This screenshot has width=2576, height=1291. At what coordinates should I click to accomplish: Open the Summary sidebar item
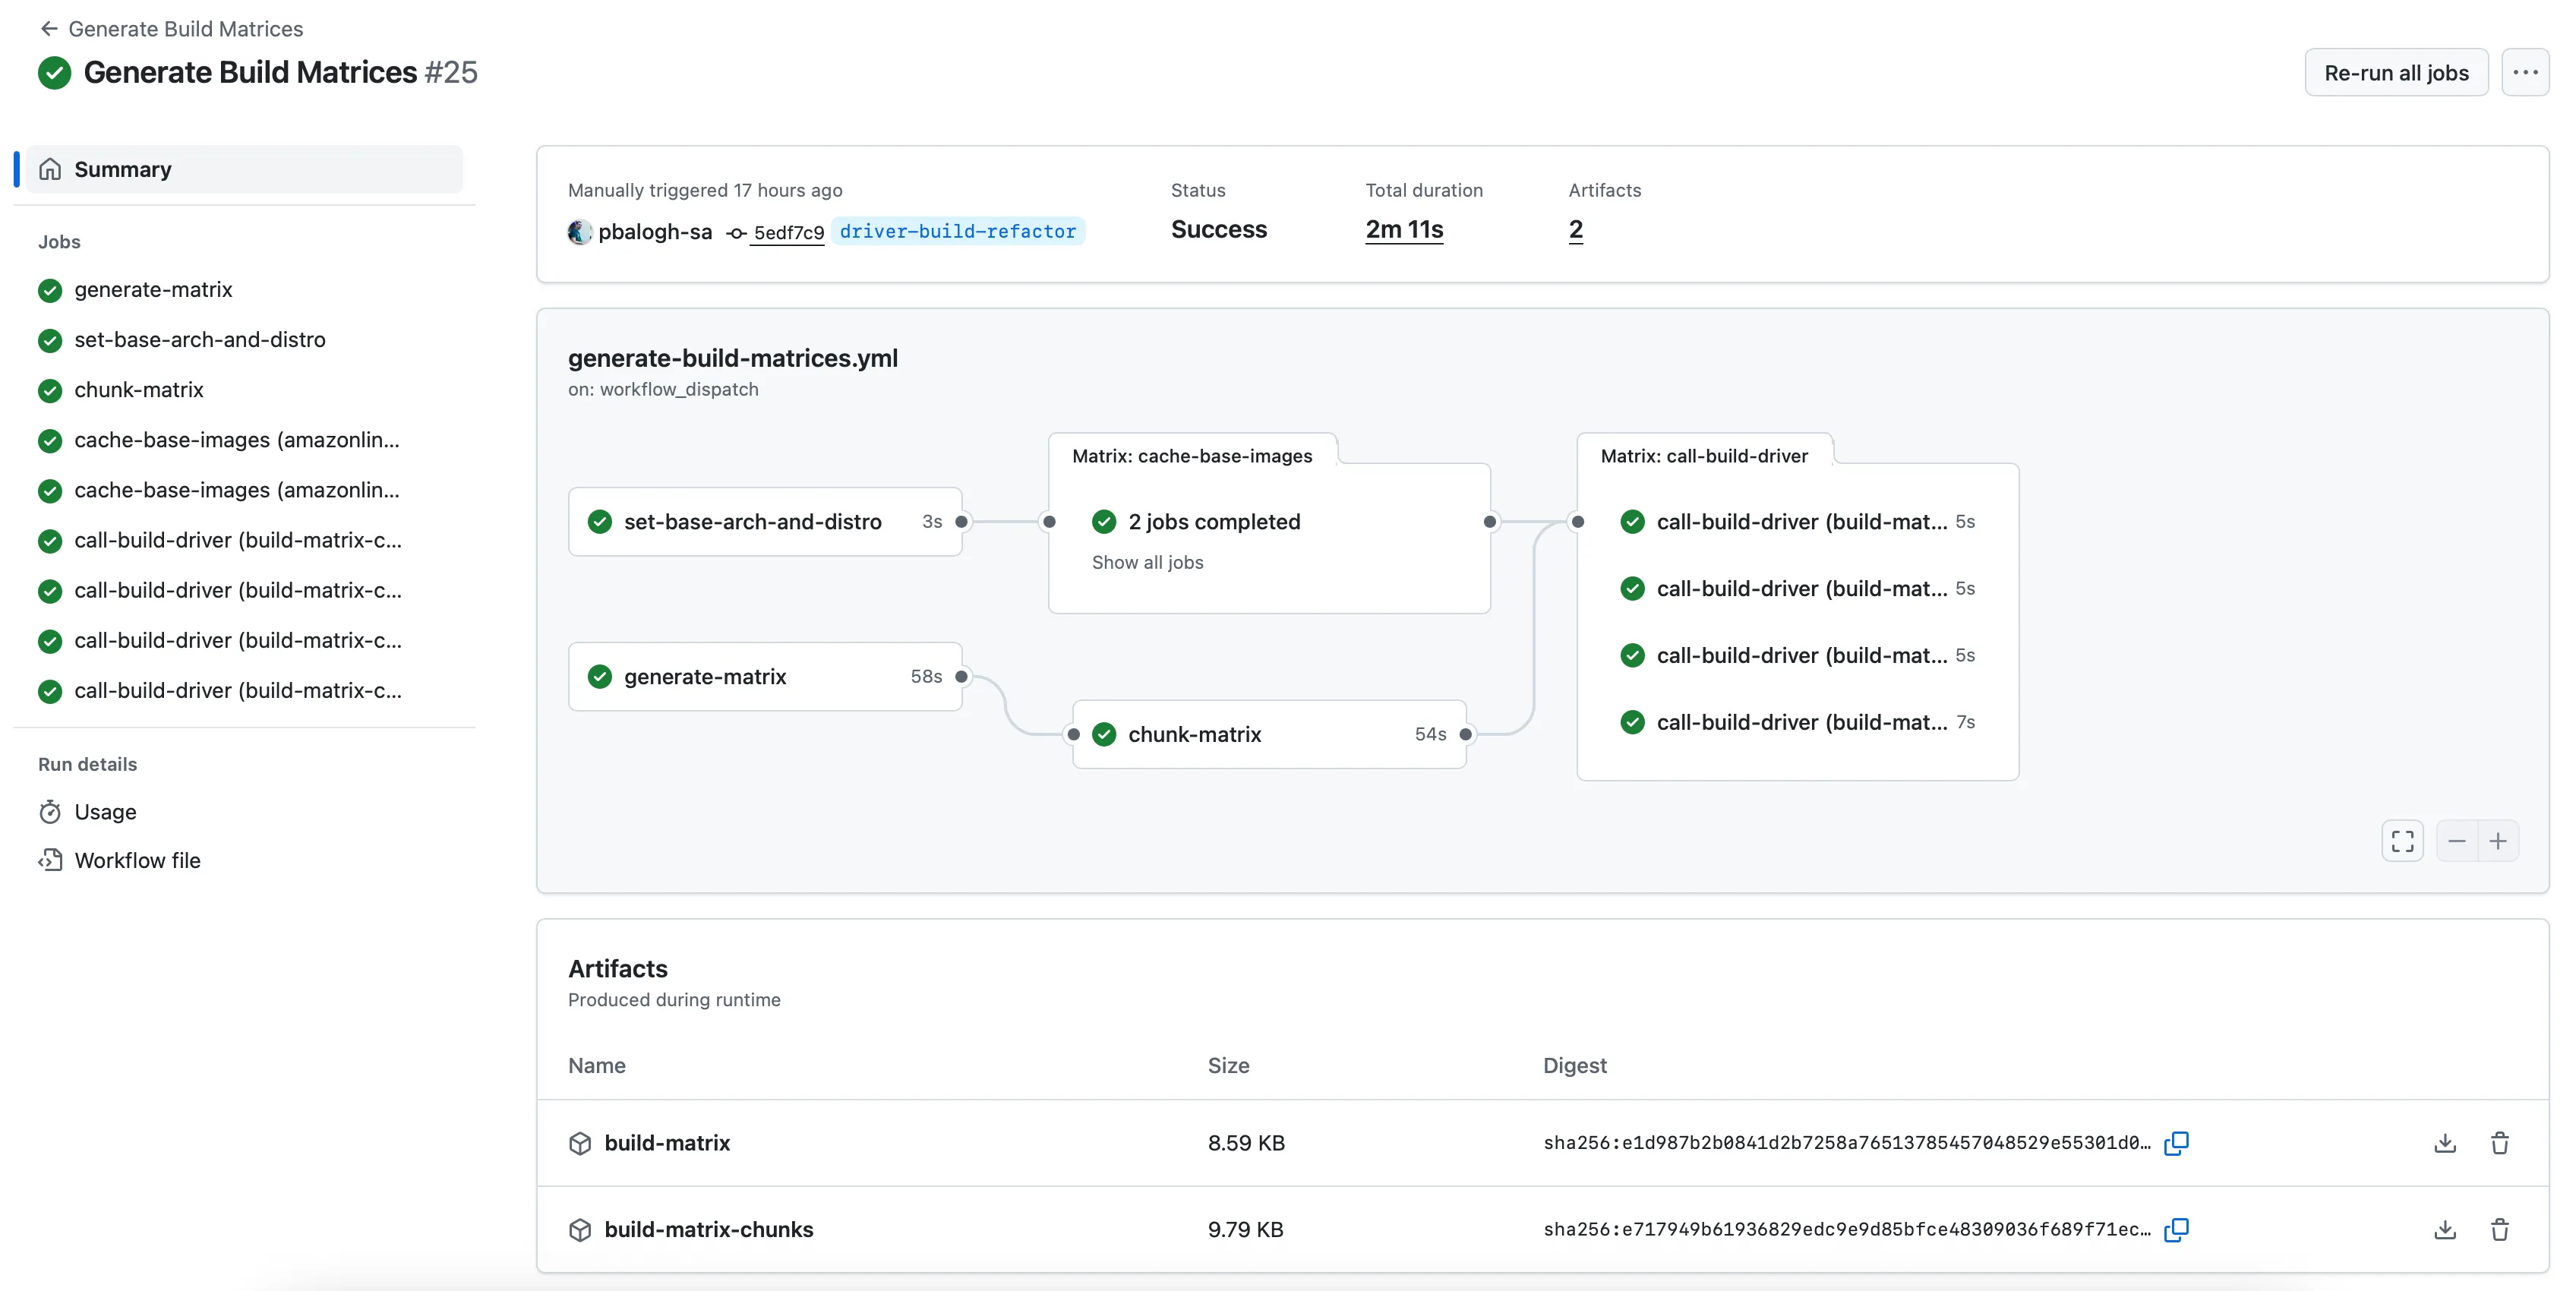122,169
